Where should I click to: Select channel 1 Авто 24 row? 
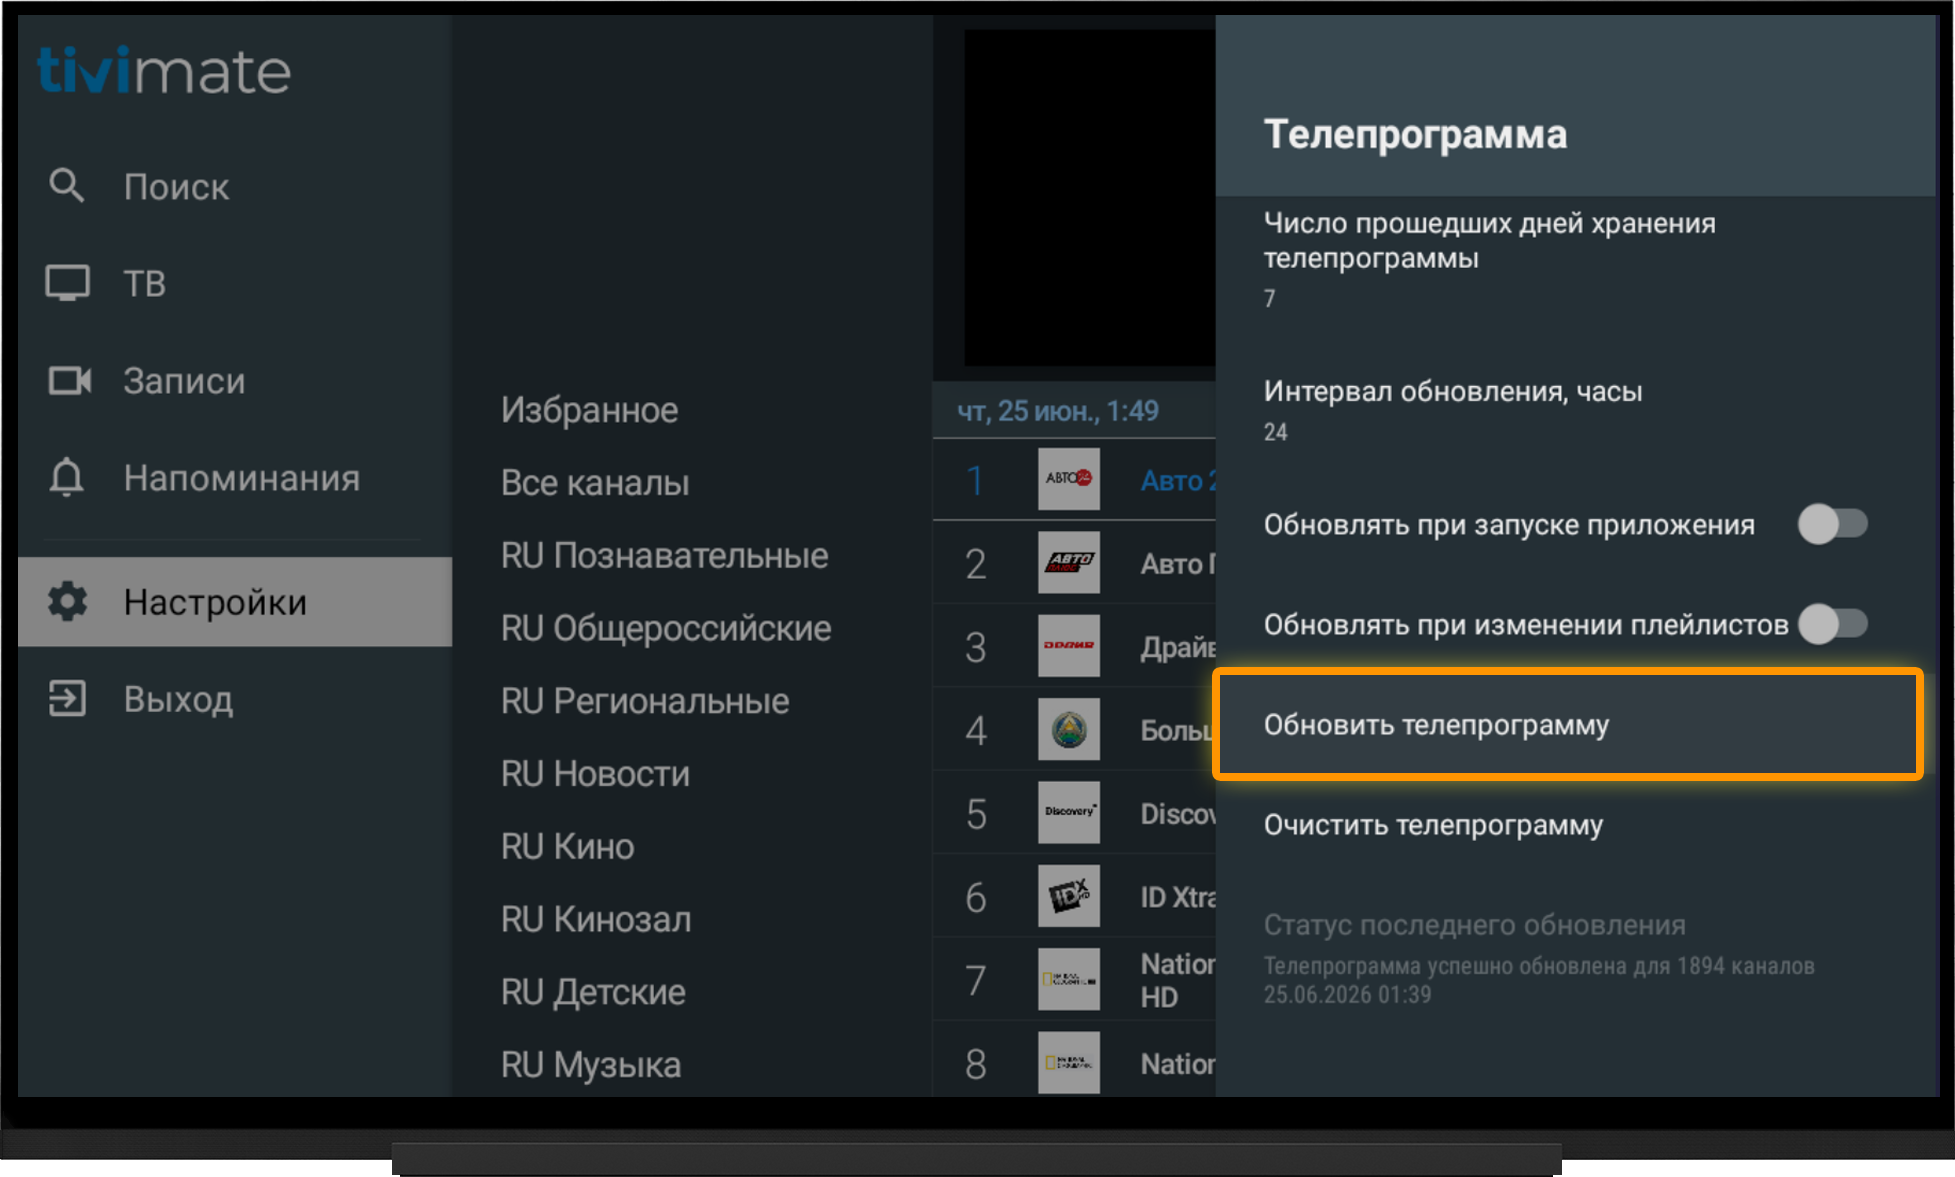[1074, 480]
